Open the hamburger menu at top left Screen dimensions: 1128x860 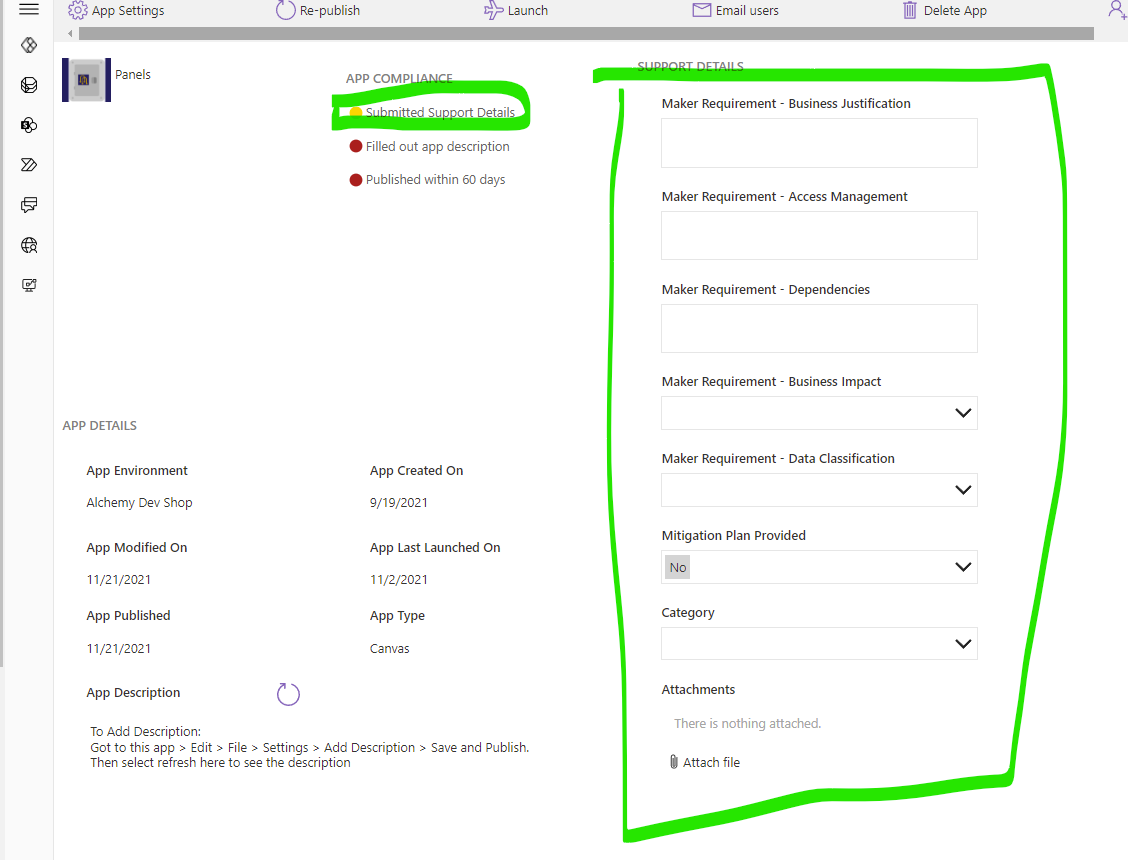click(x=28, y=10)
